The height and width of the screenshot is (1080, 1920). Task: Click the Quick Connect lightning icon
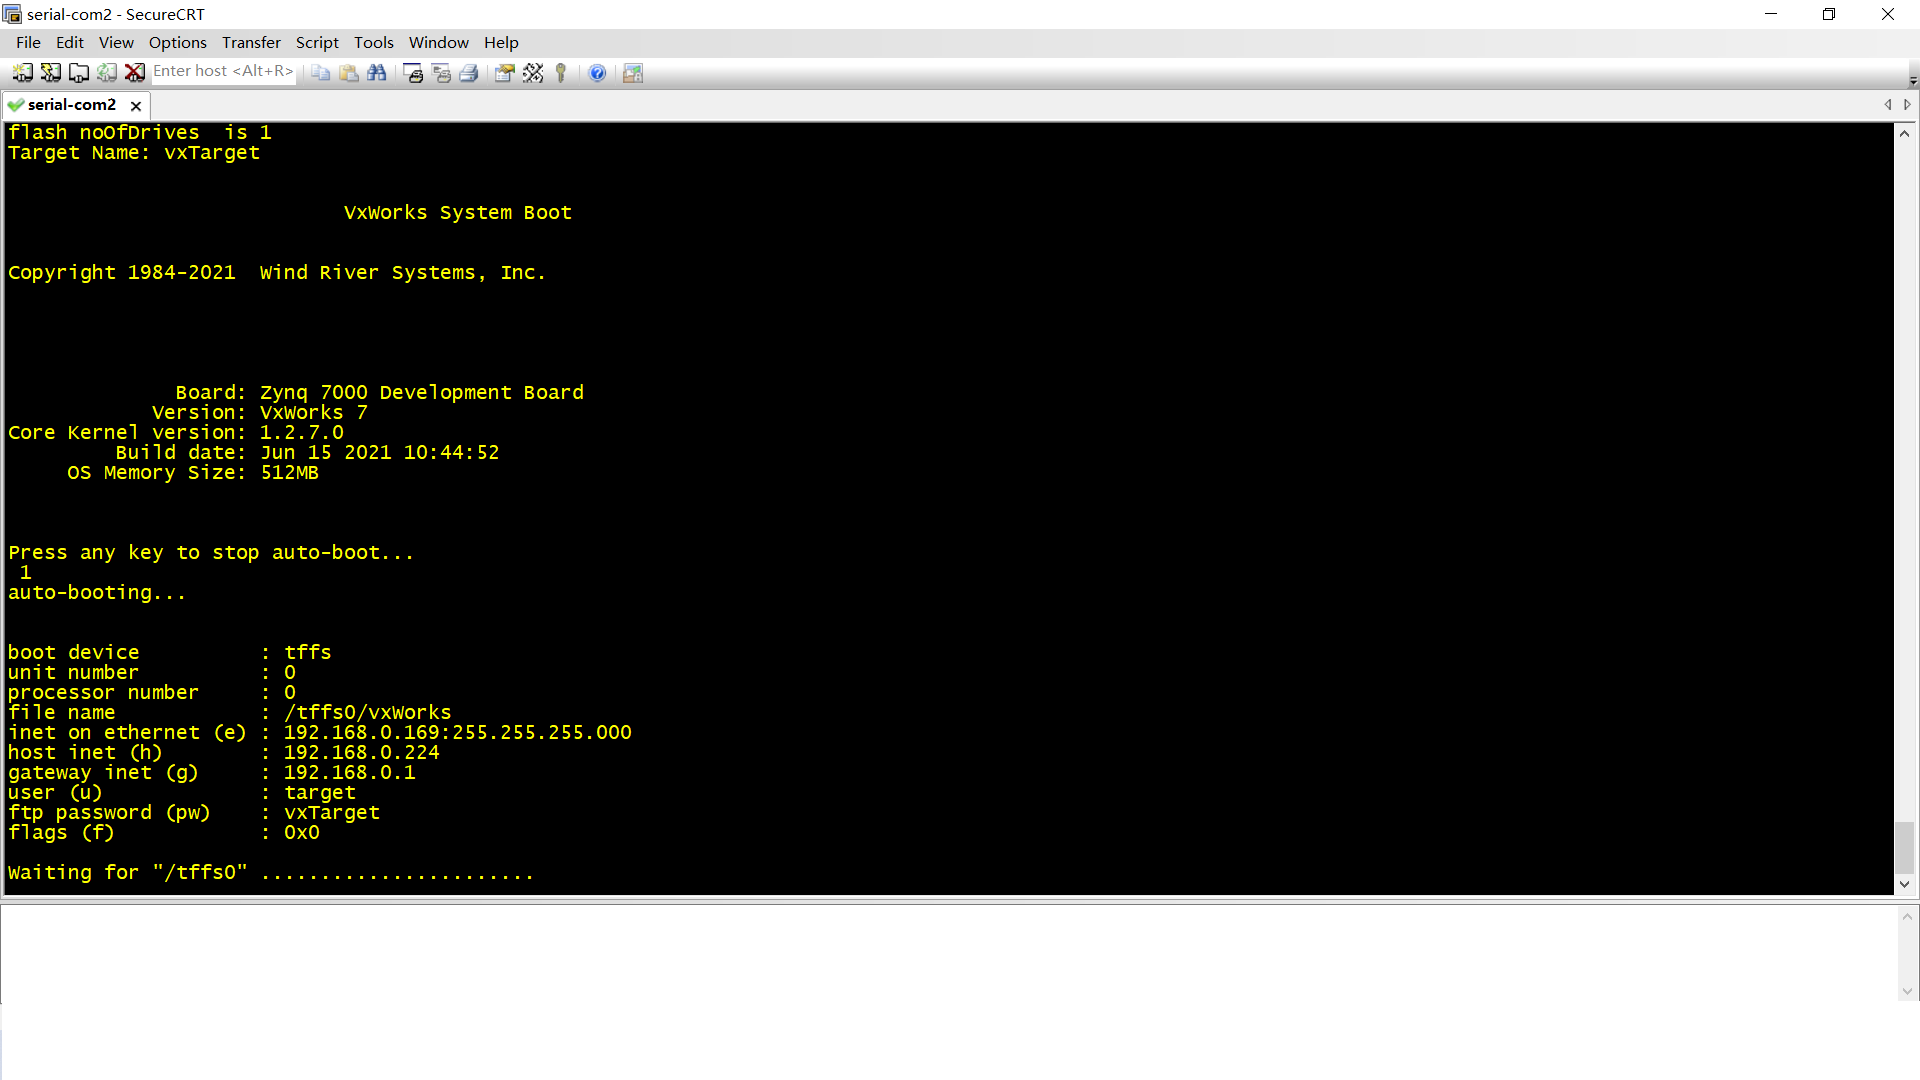pos(50,73)
